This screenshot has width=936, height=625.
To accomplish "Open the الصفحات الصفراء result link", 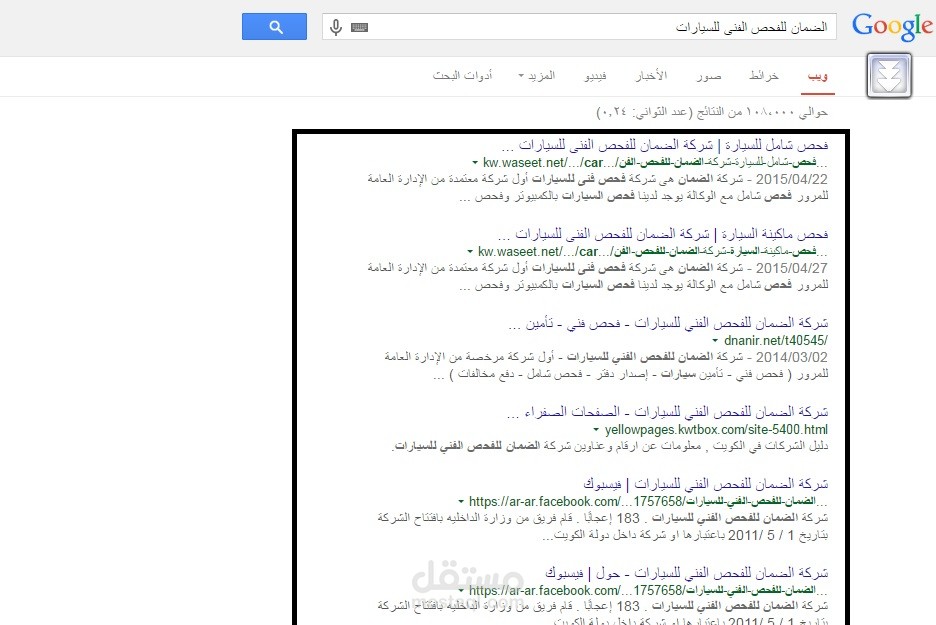I will click(667, 412).
